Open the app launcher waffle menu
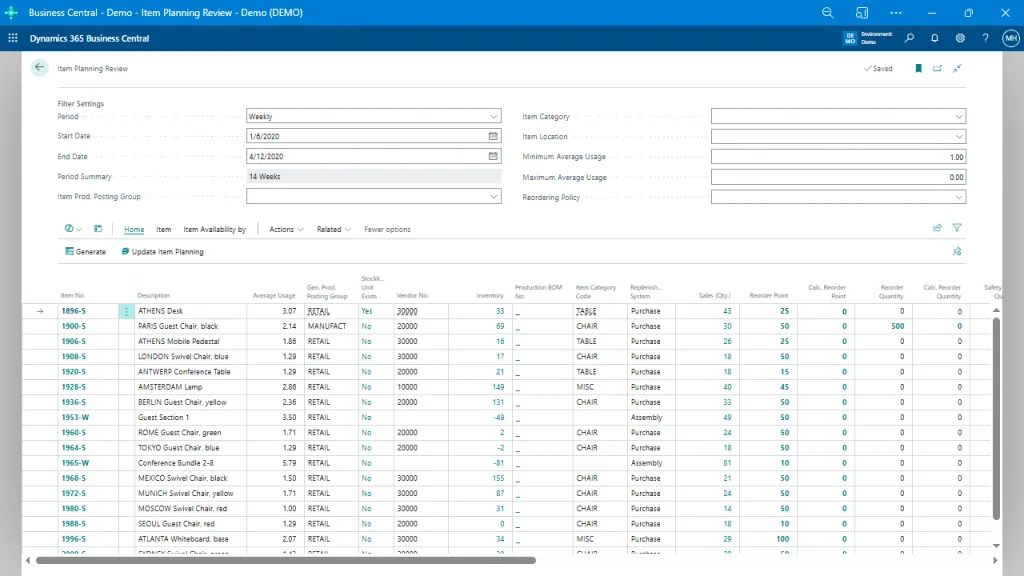Viewport: 1024px width, 576px height. [x=12, y=37]
